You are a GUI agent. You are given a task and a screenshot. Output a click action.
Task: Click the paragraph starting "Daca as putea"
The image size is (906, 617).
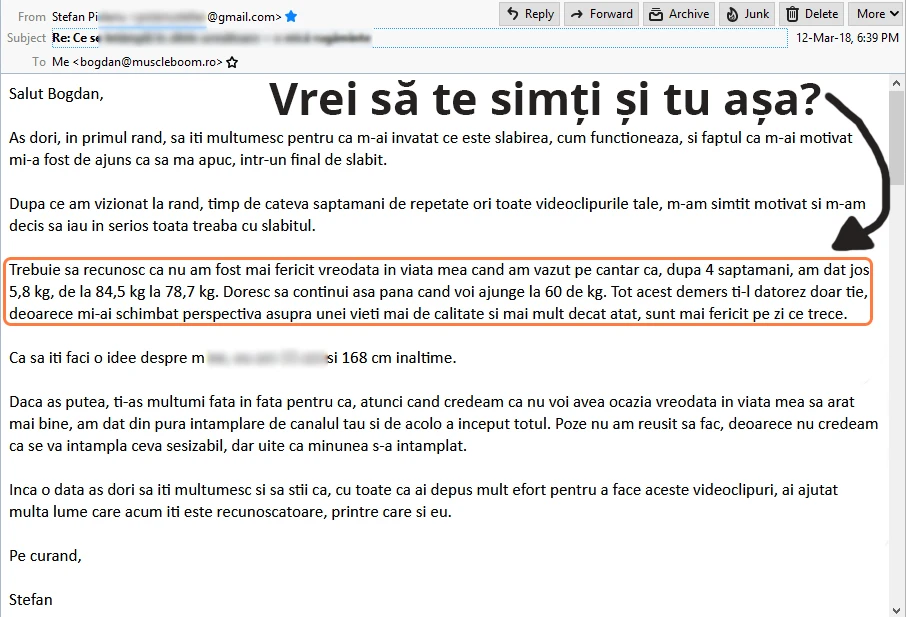point(444,423)
